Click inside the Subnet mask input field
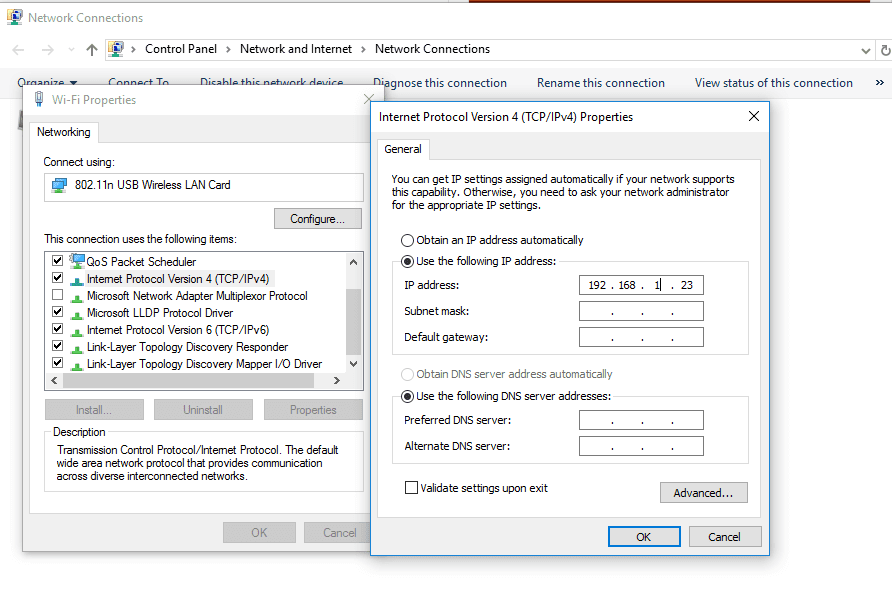 pyautogui.click(x=641, y=311)
